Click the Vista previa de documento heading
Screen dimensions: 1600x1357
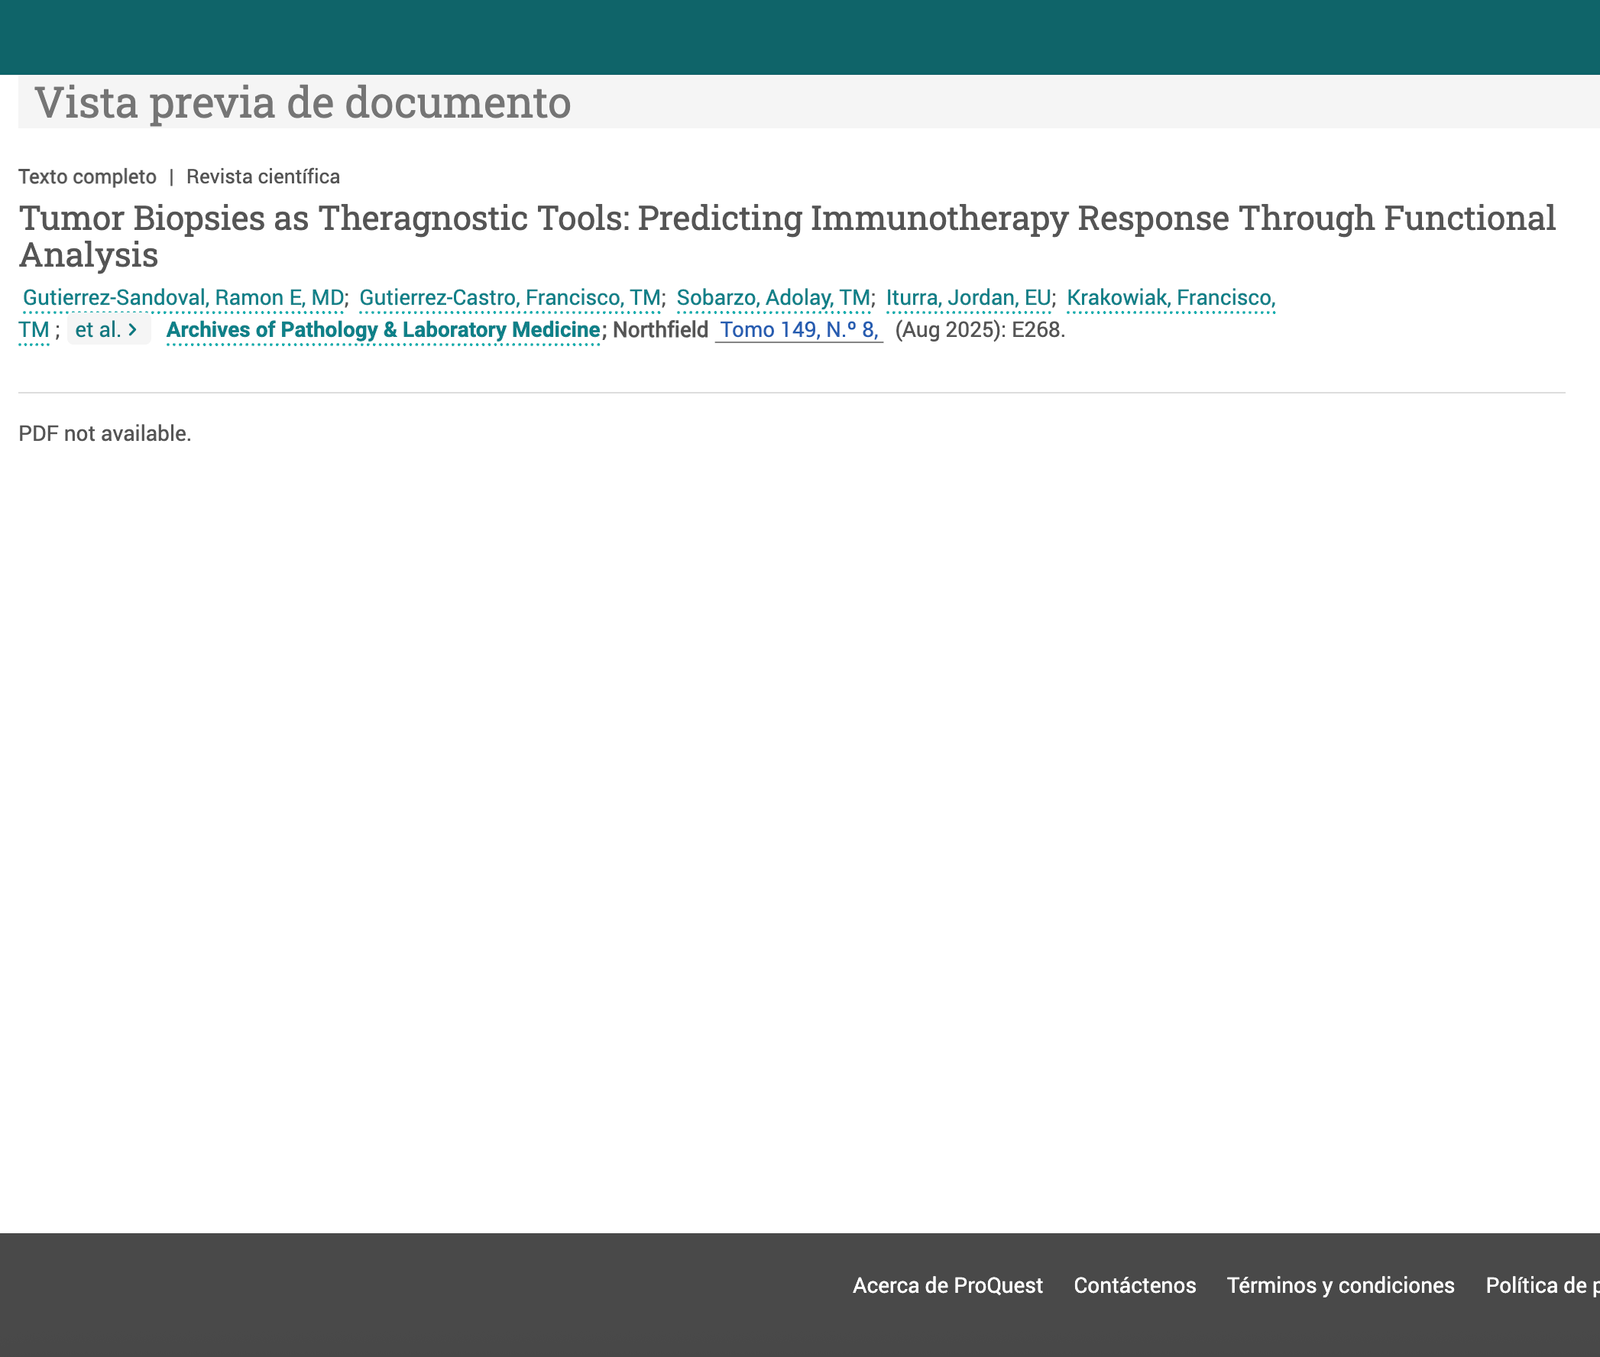(302, 103)
